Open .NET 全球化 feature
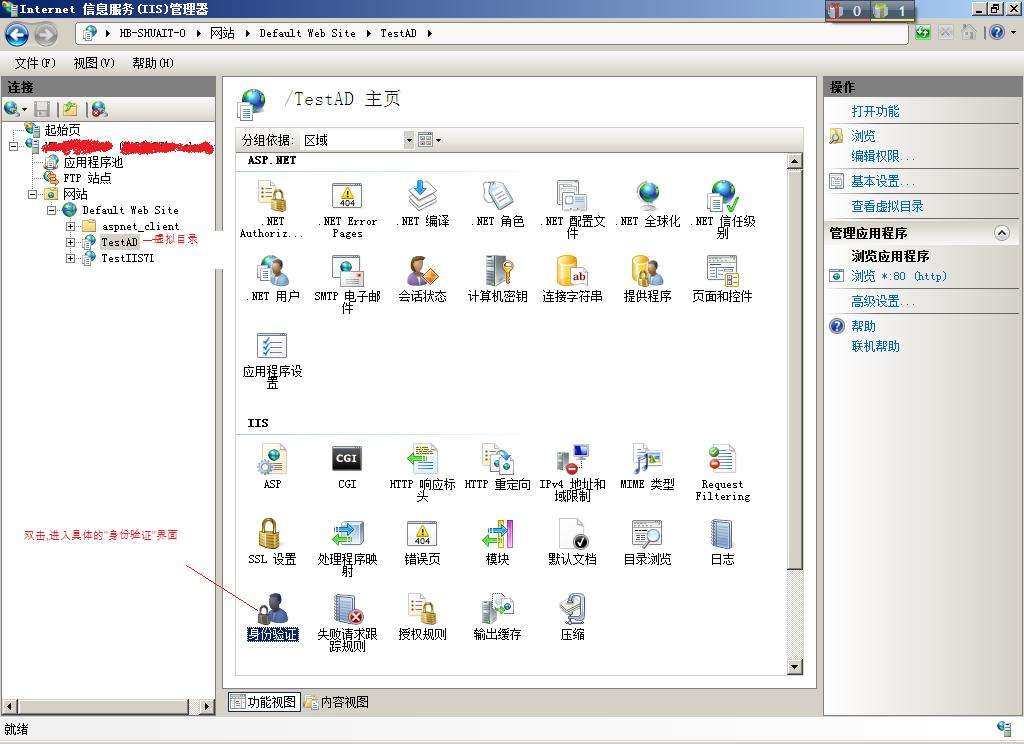 click(647, 204)
